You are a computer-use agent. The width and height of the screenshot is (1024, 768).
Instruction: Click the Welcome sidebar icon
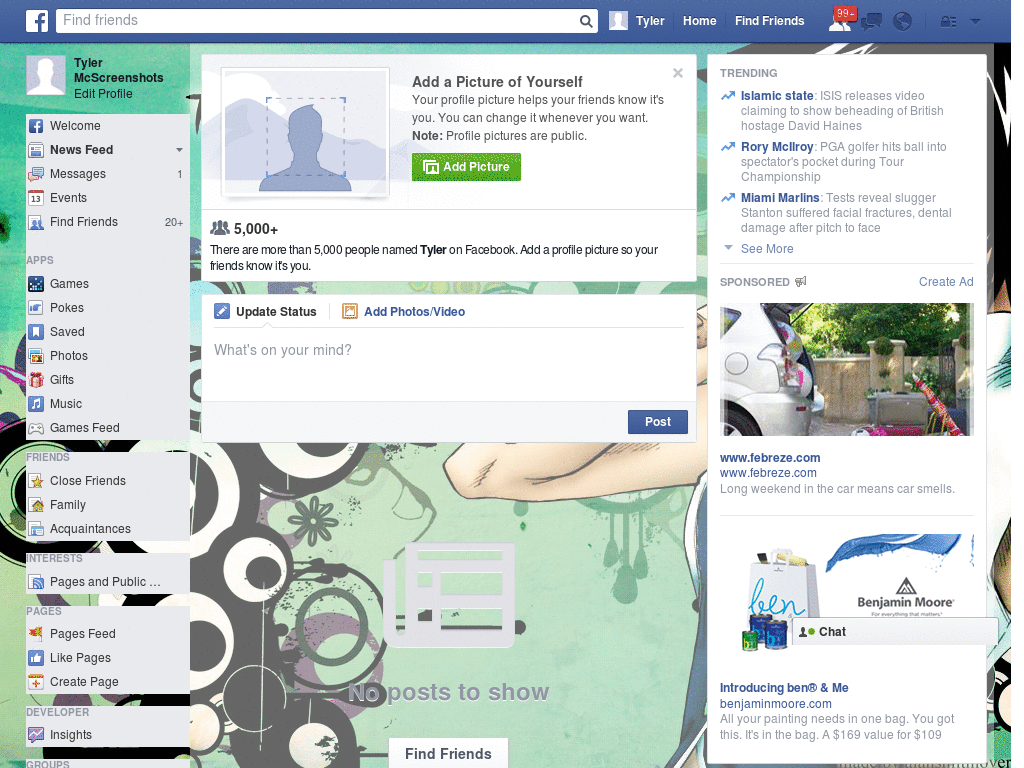36,126
